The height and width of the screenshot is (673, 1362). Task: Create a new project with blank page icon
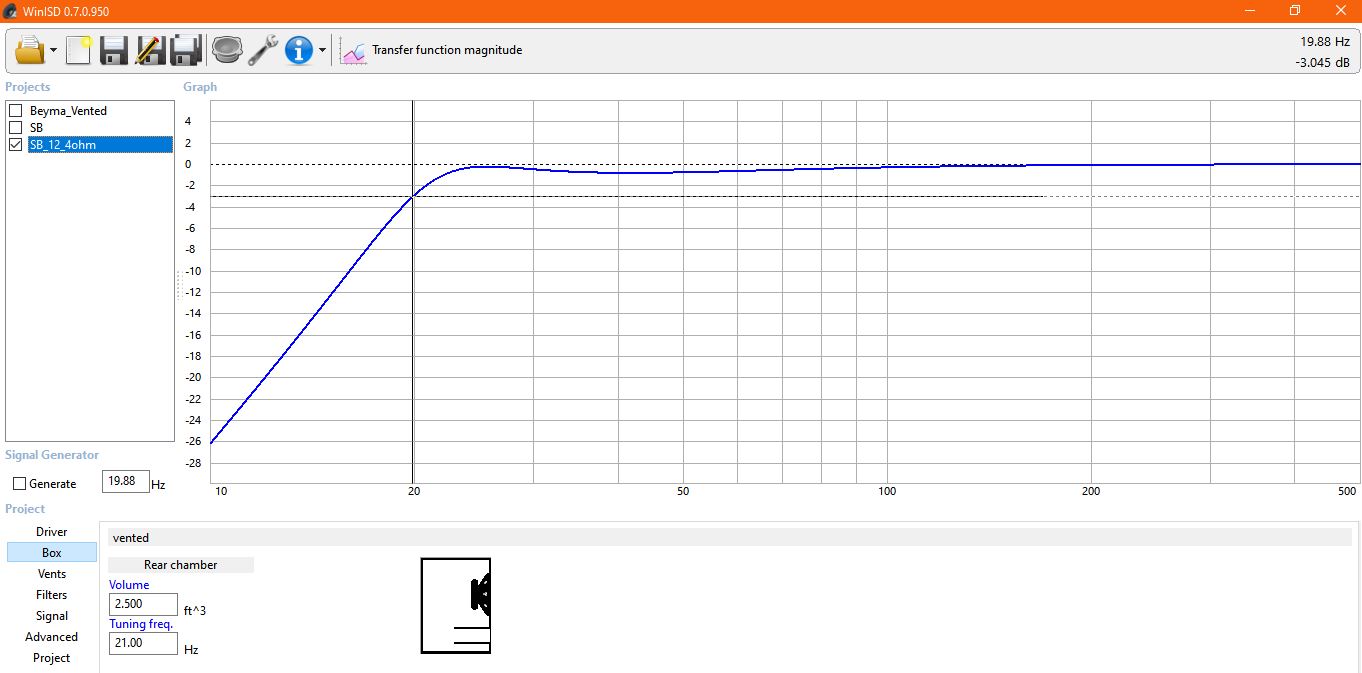79,49
